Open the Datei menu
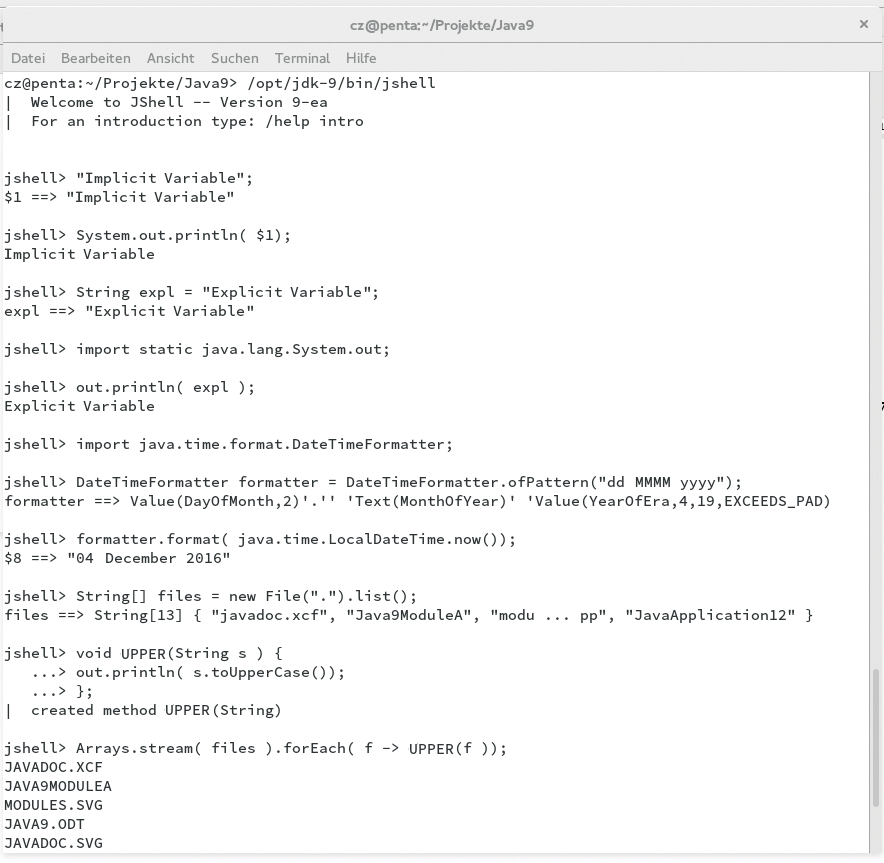The height and width of the screenshot is (863, 884). (x=27, y=58)
